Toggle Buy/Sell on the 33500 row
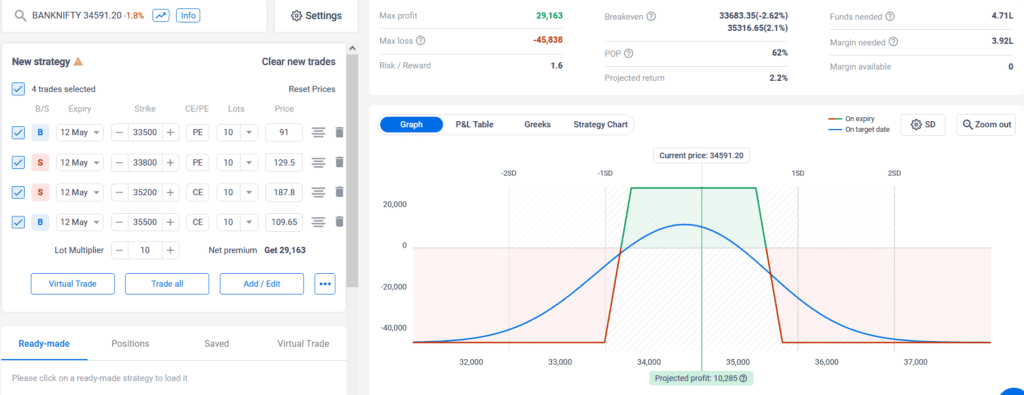The width and height of the screenshot is (1024, 395). [40, 133]
